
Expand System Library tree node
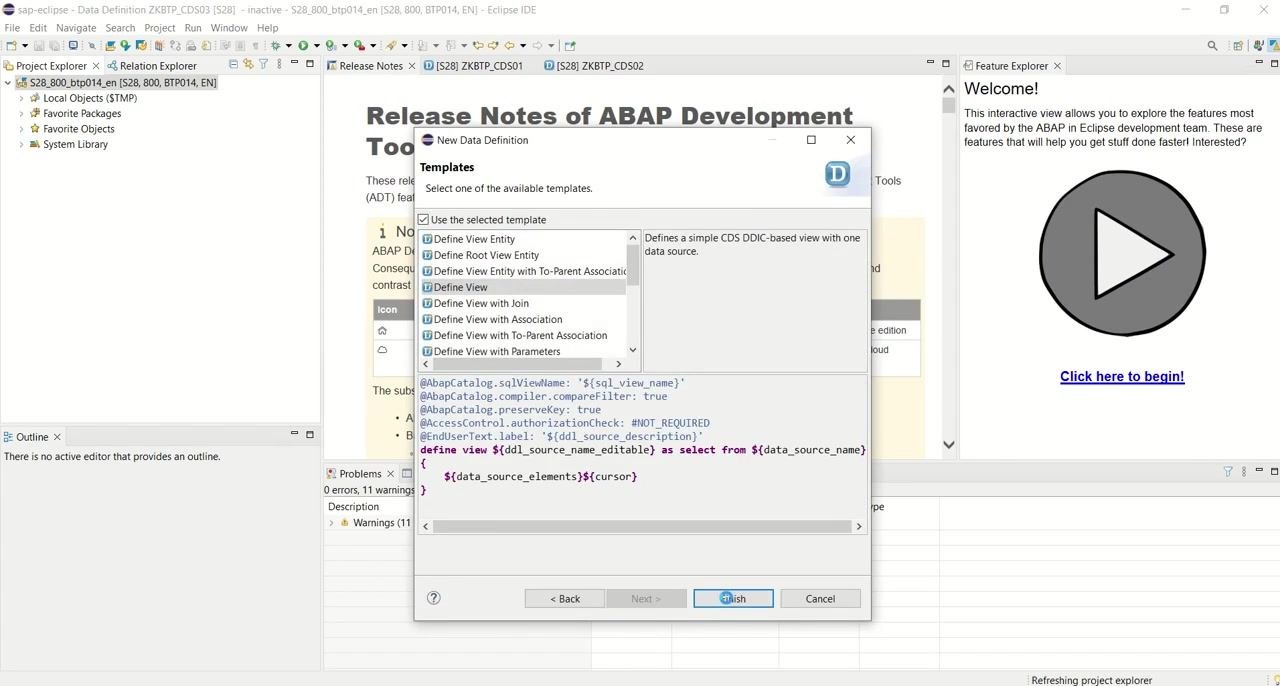tap(22, 144)
